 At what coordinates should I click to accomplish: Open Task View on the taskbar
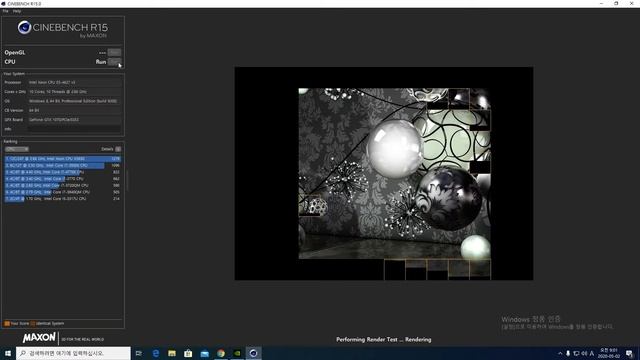139,353
